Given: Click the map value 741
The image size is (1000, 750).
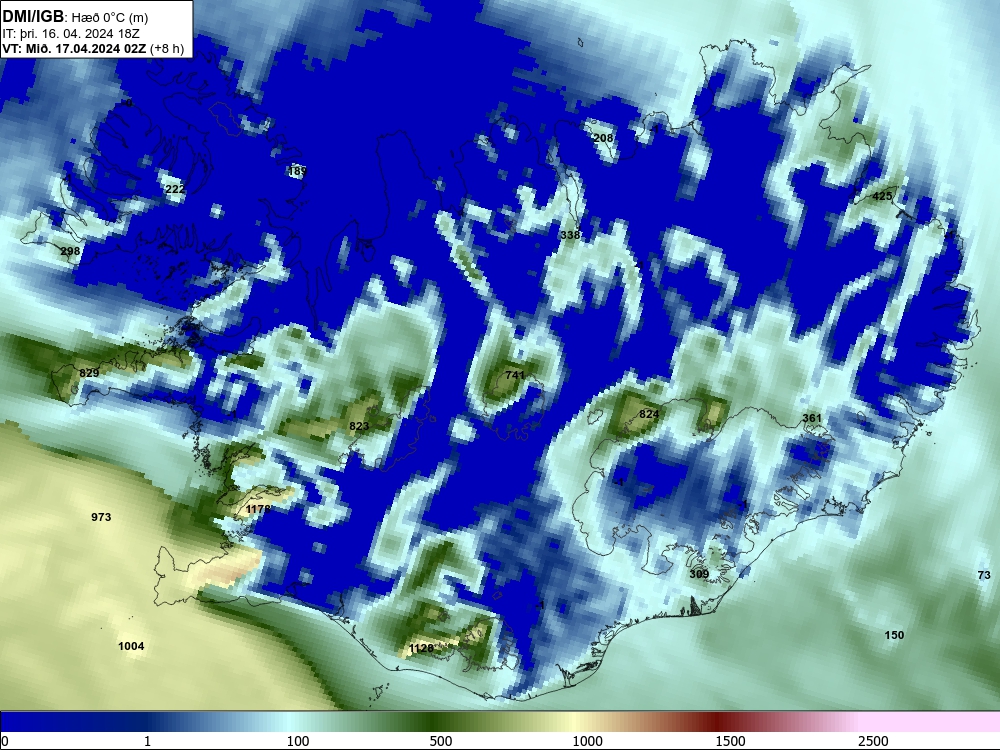Looking at the screenshot, I should (x=515, y=375).
